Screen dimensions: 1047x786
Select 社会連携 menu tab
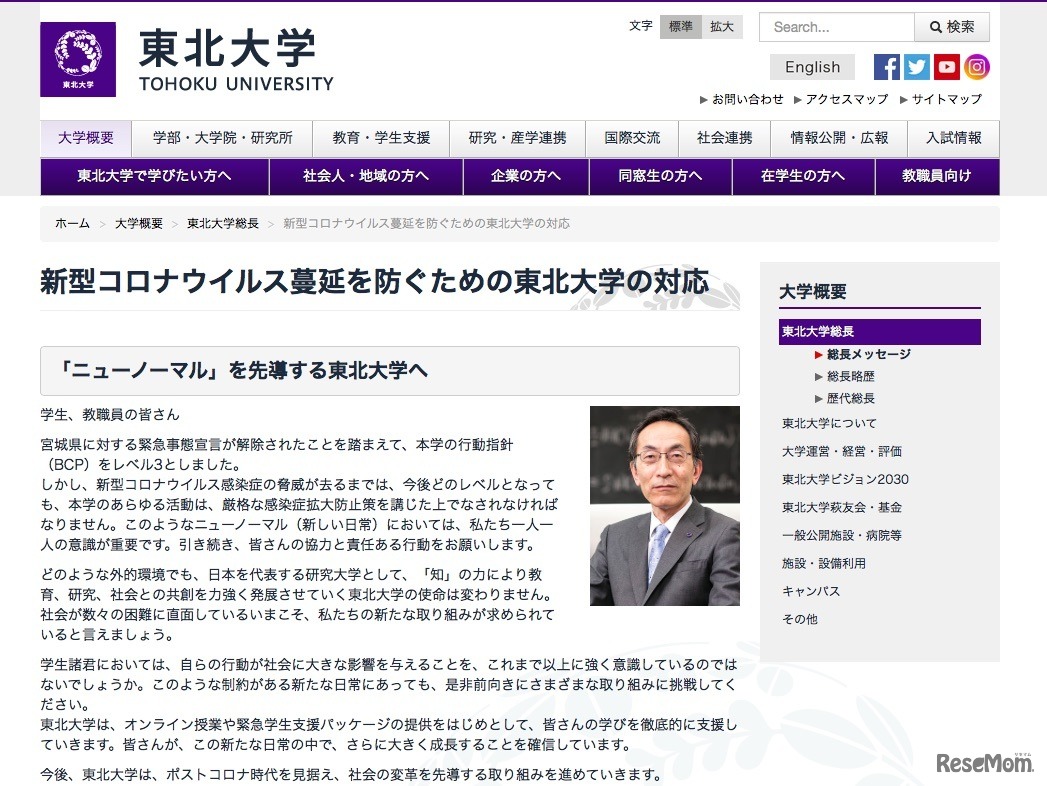724,138
